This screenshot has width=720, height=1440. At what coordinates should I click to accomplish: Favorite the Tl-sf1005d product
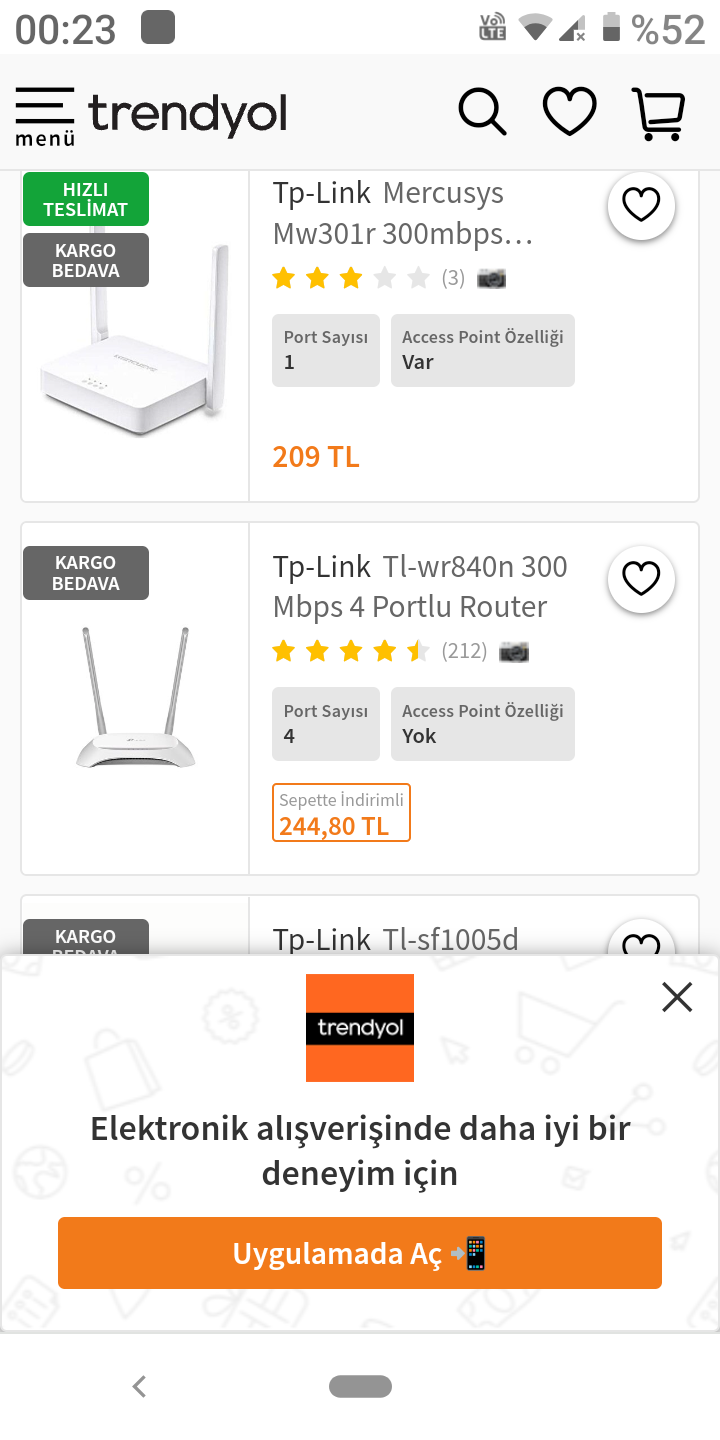tap(641, 938)
